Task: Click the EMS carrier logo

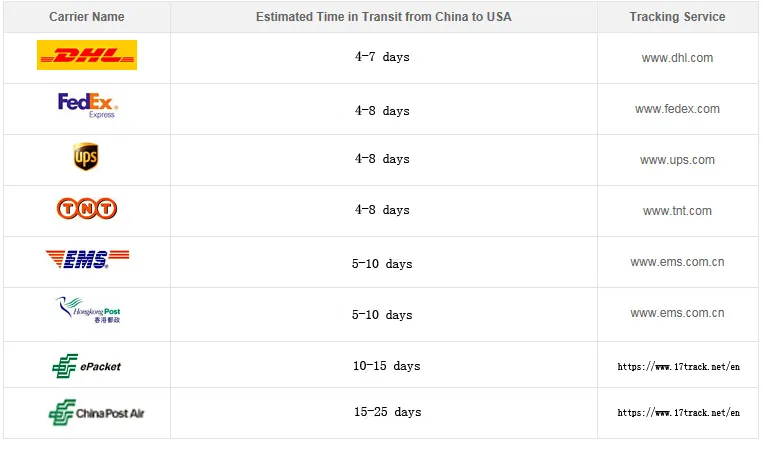Action: tap(87, 259)
